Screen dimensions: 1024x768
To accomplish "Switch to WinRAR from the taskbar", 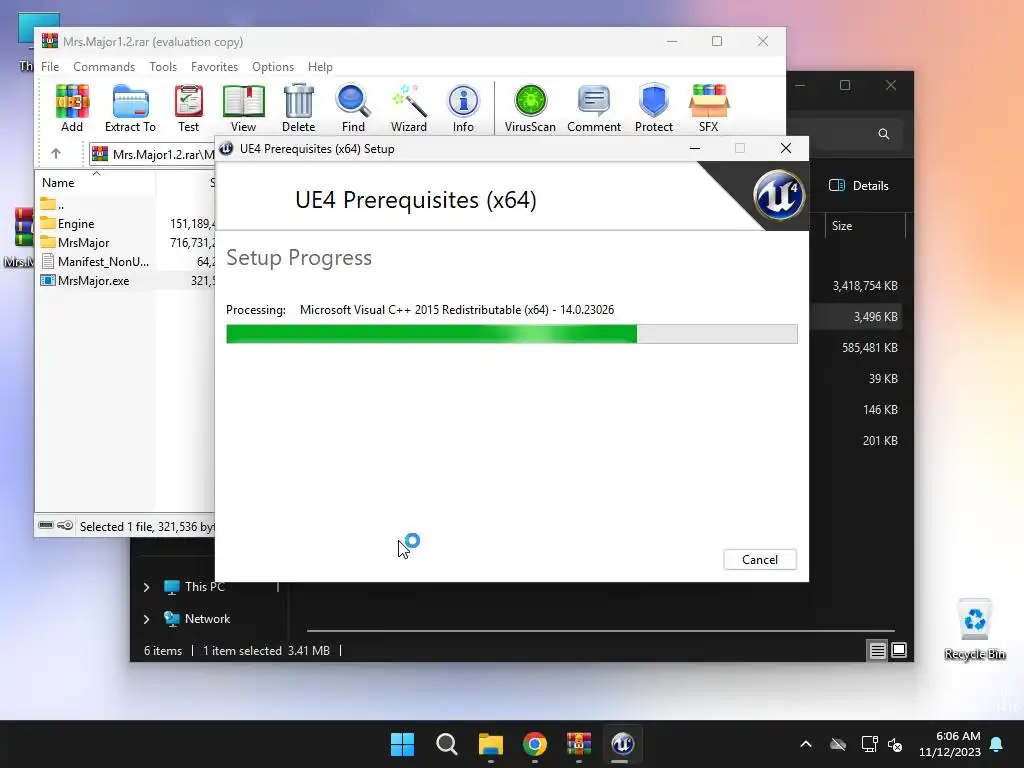I will 579,744.
